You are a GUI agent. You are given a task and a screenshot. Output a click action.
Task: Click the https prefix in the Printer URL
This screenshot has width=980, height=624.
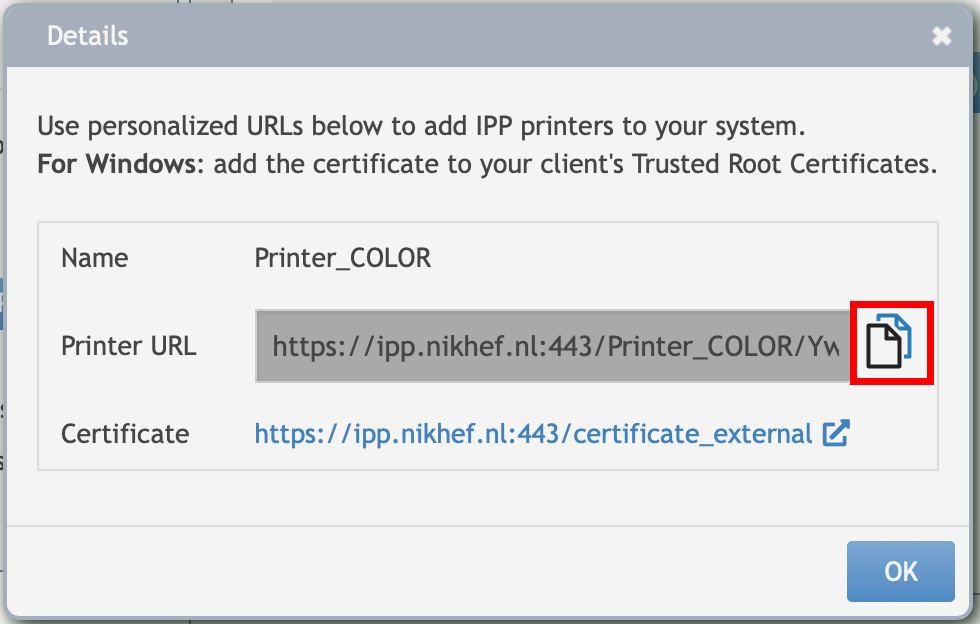[303, 346]
